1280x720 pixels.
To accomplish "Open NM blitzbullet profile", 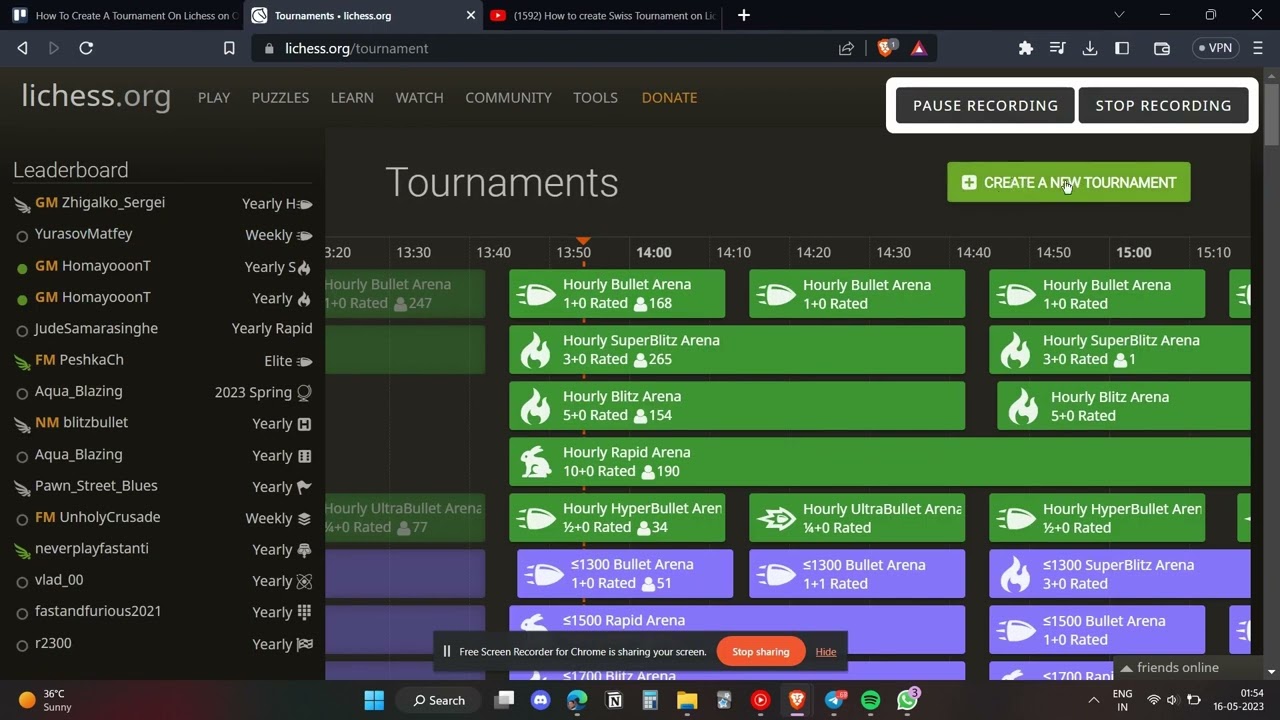I will point(81,422).
